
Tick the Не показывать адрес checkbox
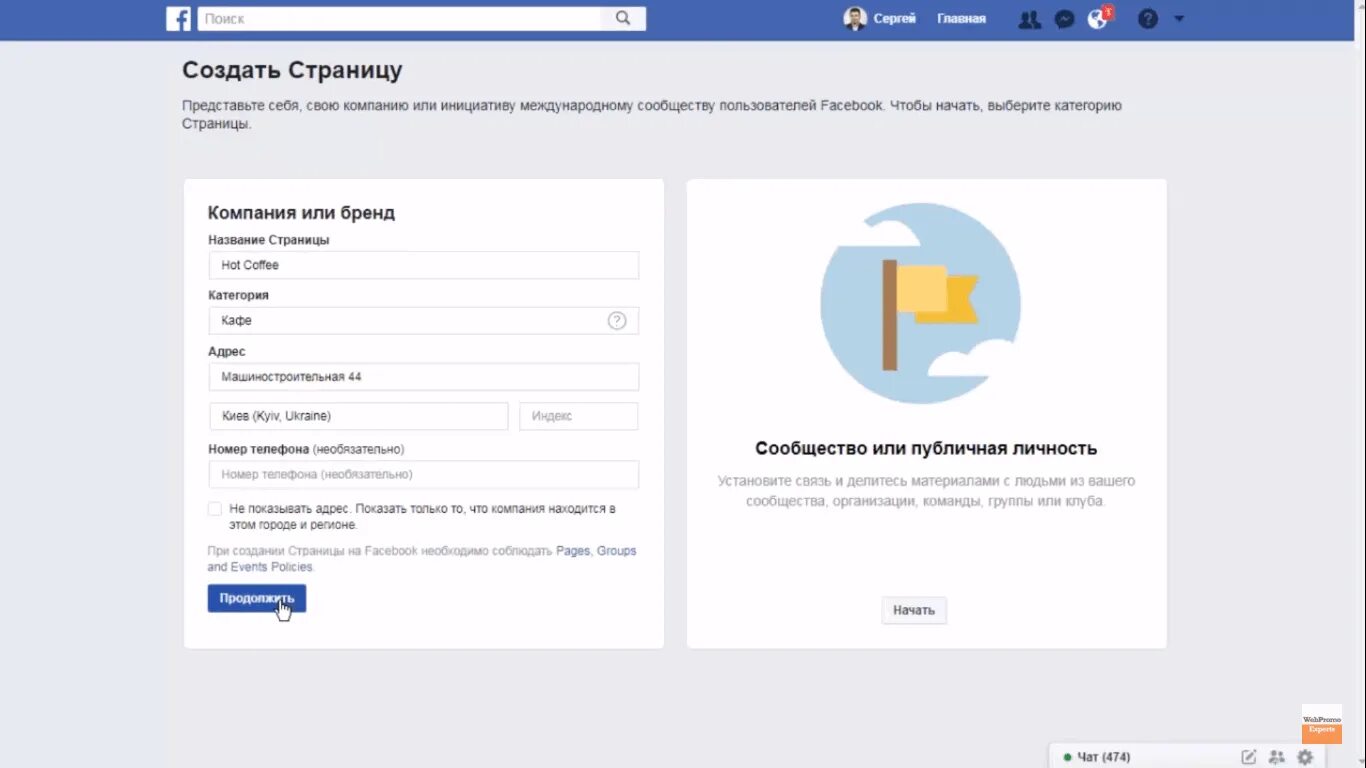[x=215, y=509]
